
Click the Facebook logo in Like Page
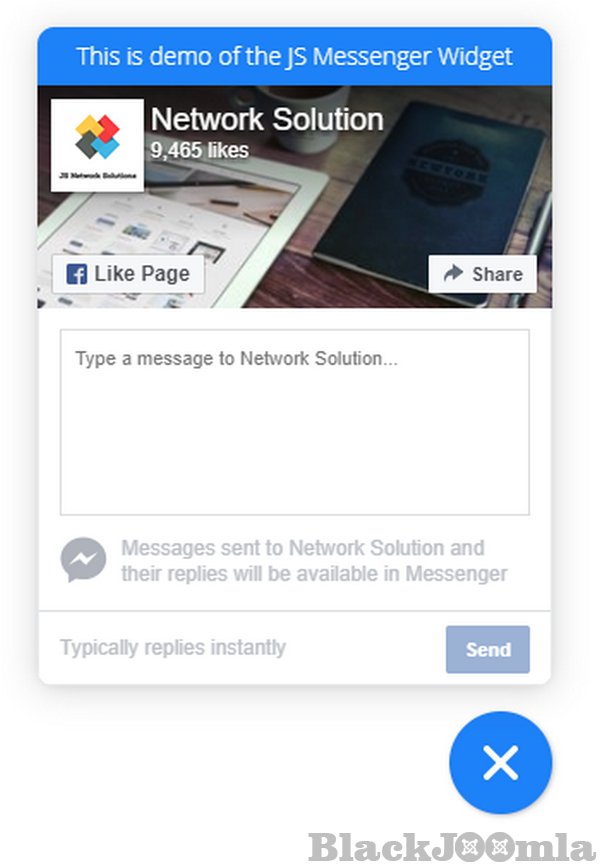coord(76,274)
